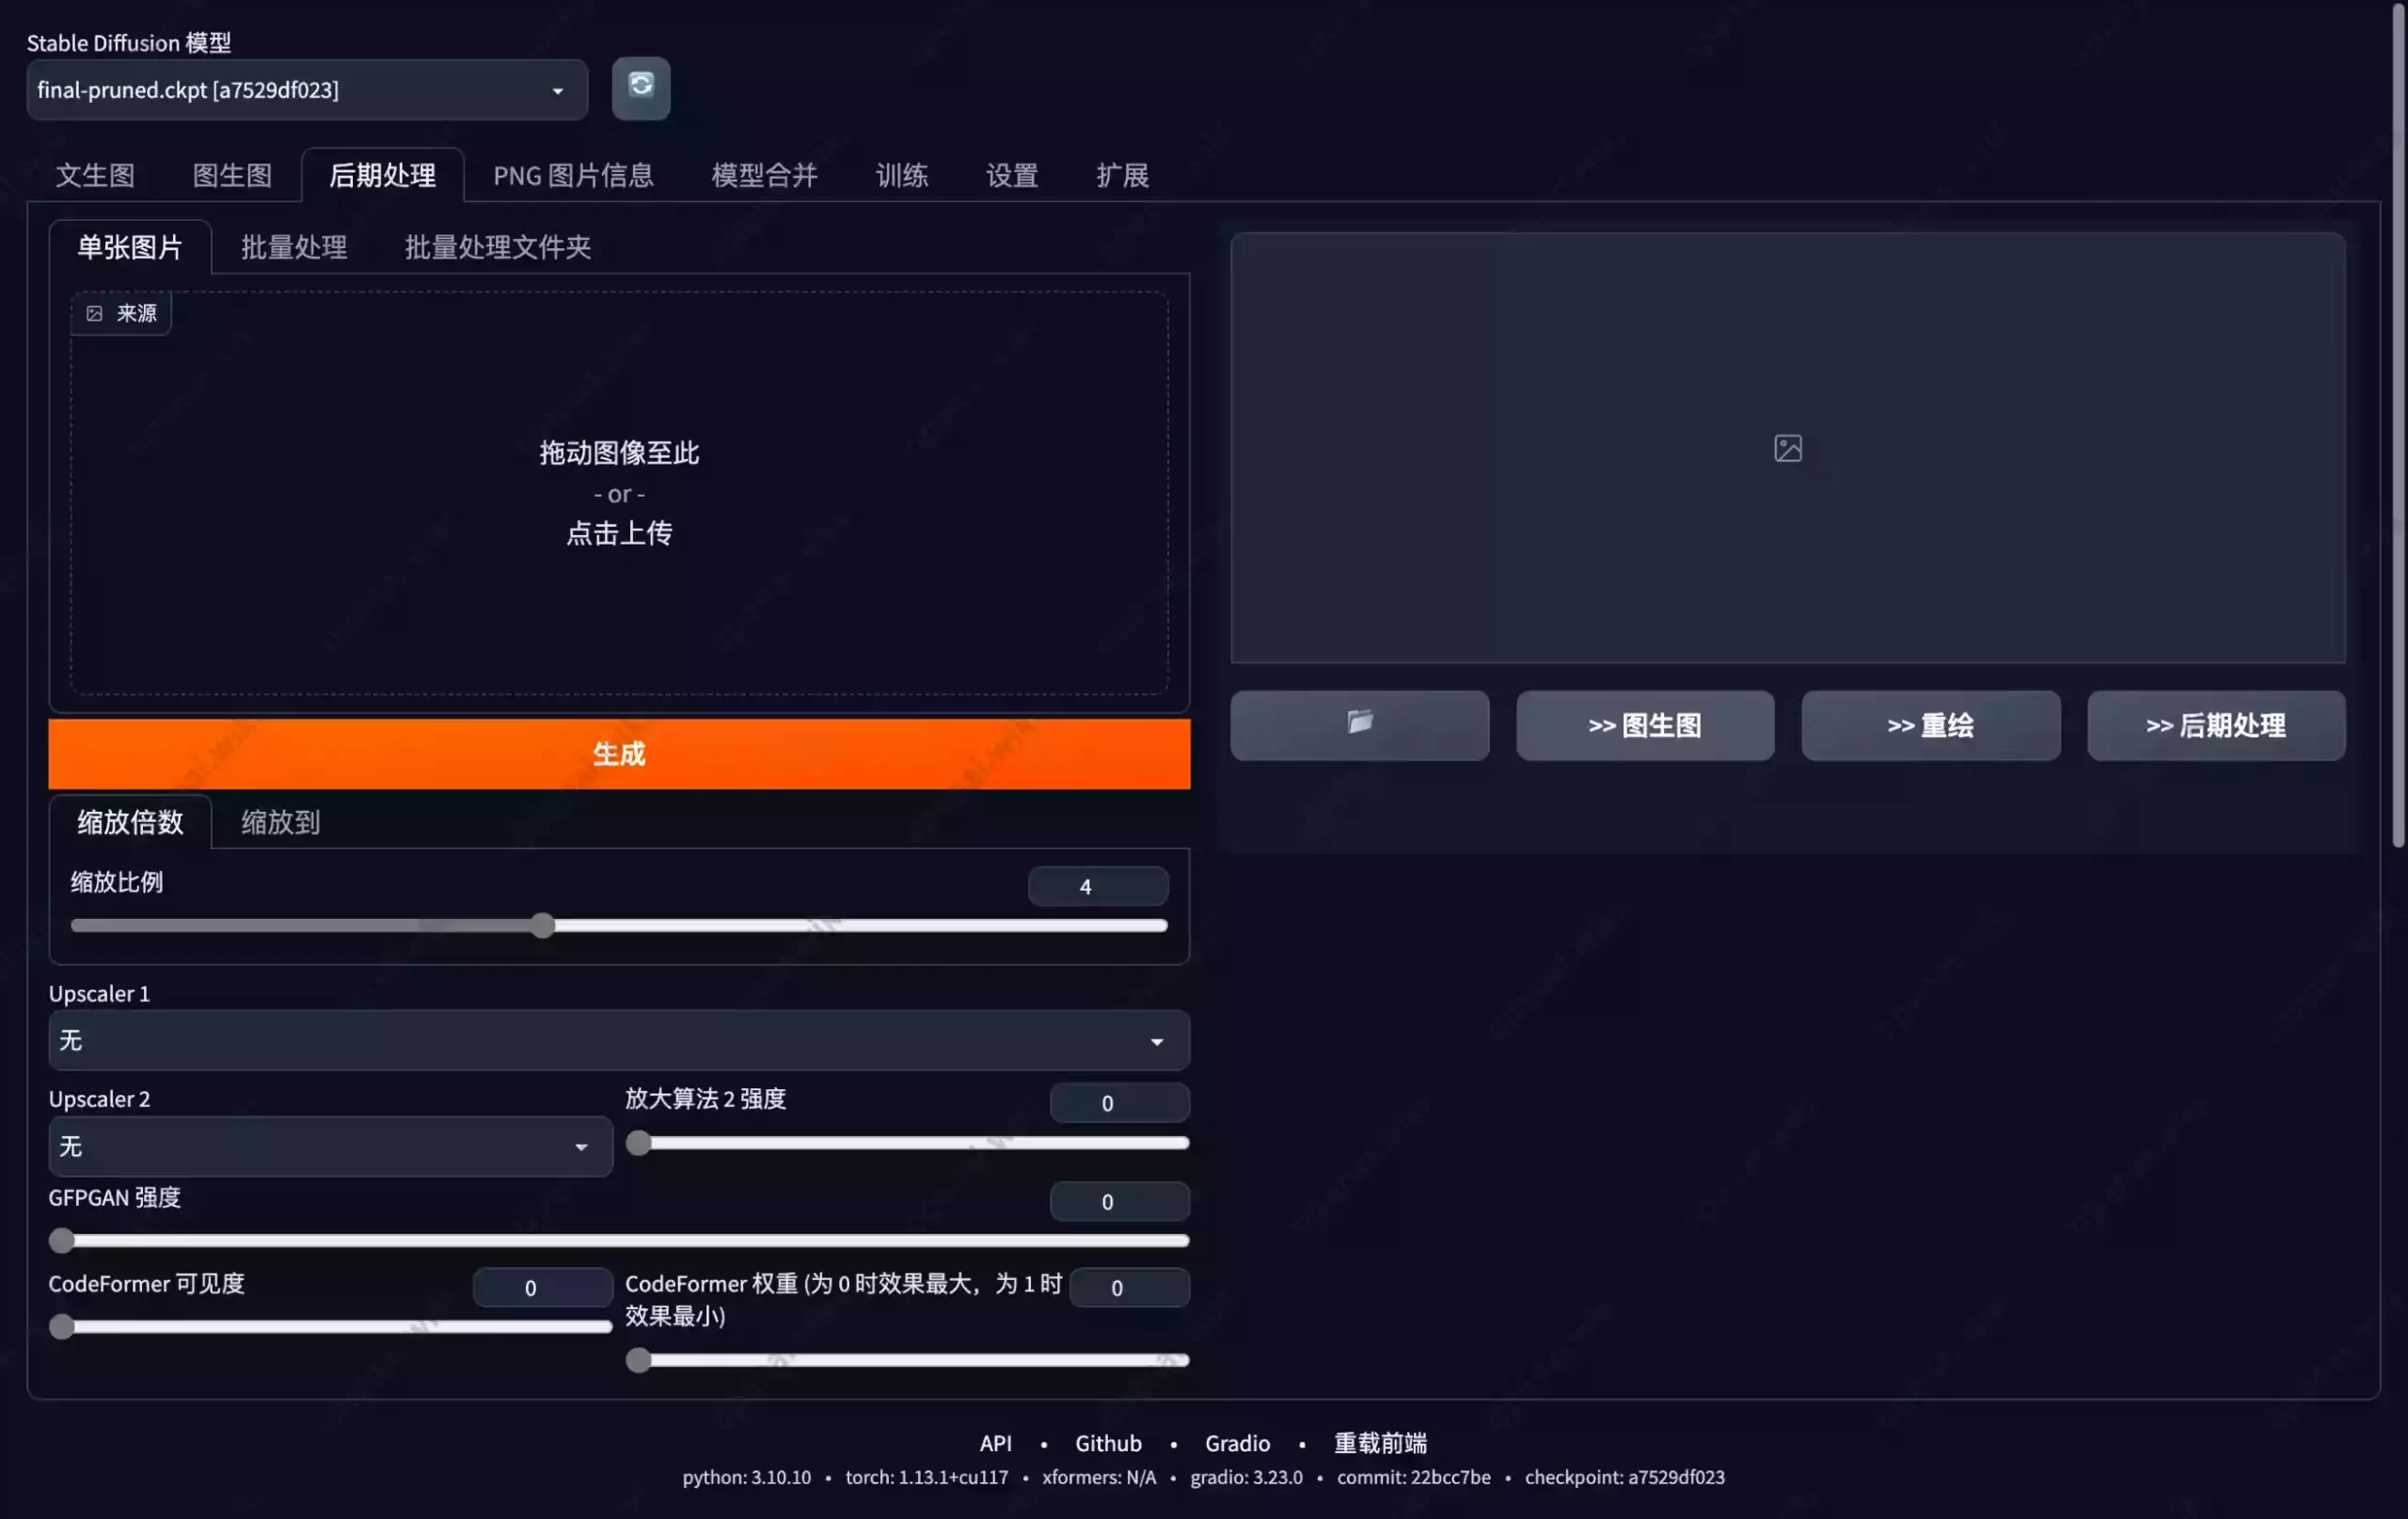Send result to >> 图生图
The image size is (2408, 1519).
(1645, 725)
